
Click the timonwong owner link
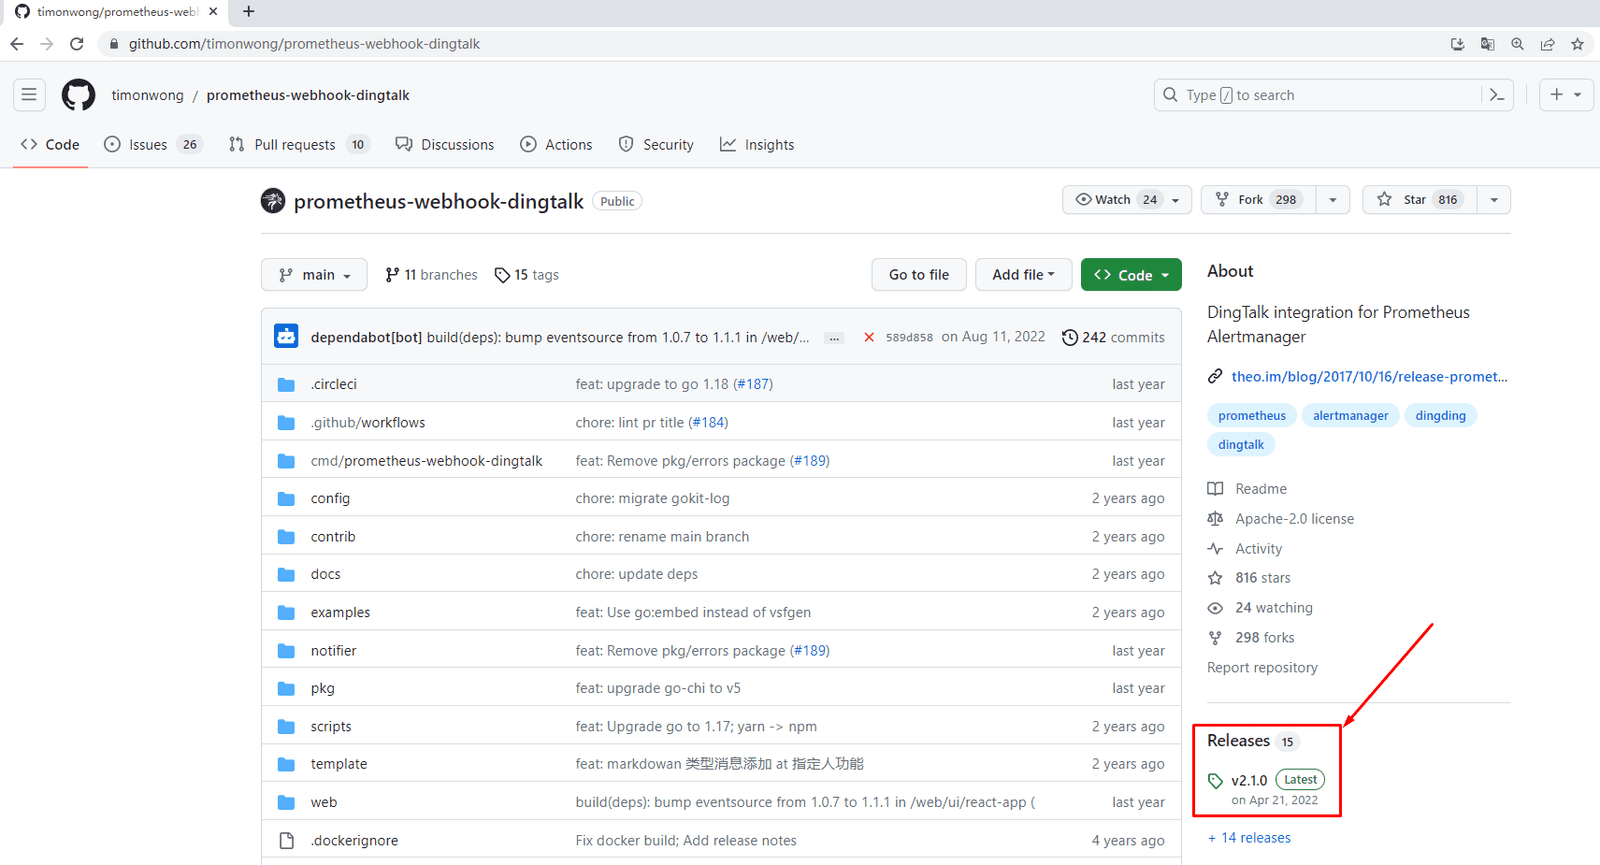(148, 95)
